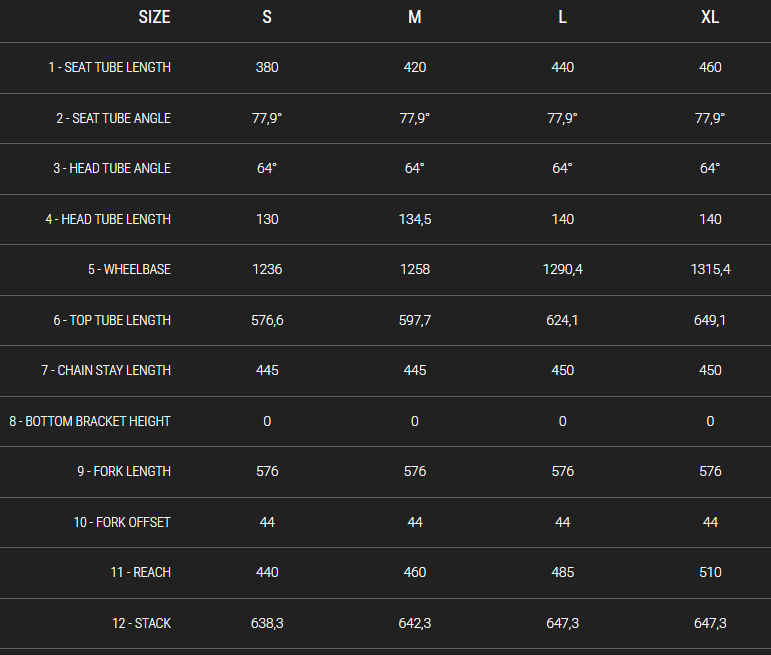Select the S size column header

pos(267,18)
